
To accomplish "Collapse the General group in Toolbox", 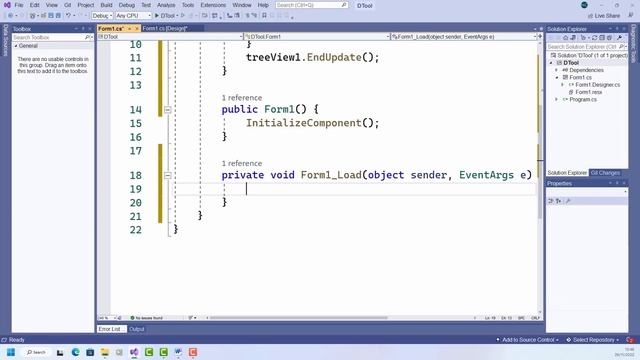I will [16, 46].
